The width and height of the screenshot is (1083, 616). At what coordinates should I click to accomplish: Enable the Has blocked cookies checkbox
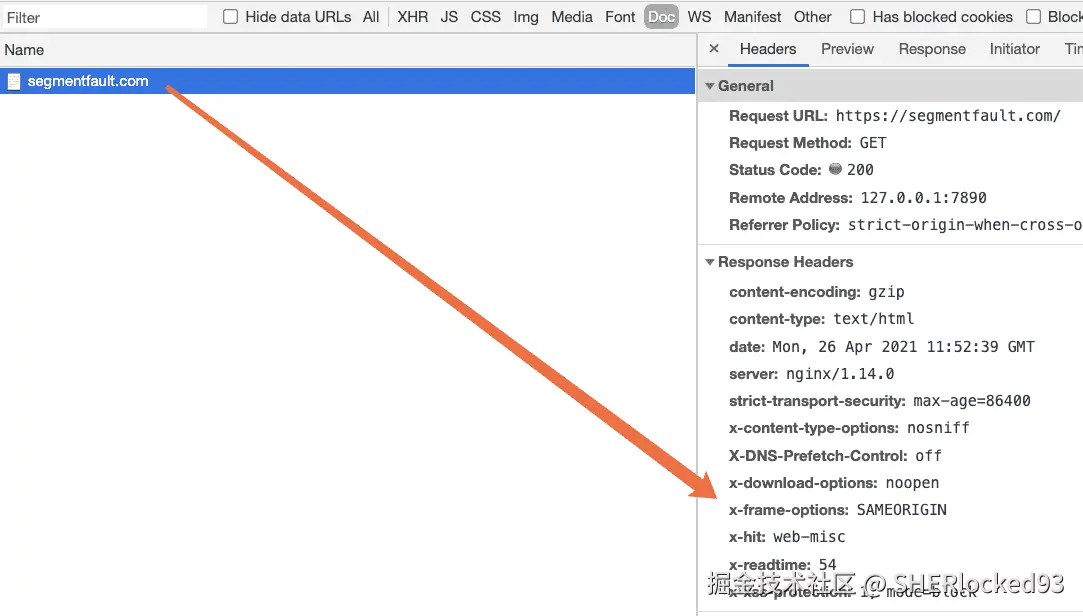coord(857,17)
